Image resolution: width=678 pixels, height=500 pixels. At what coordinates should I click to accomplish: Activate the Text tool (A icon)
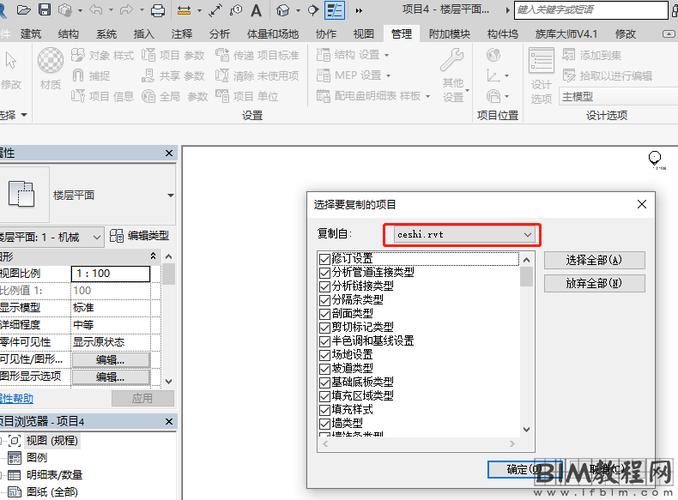(256, 10)
